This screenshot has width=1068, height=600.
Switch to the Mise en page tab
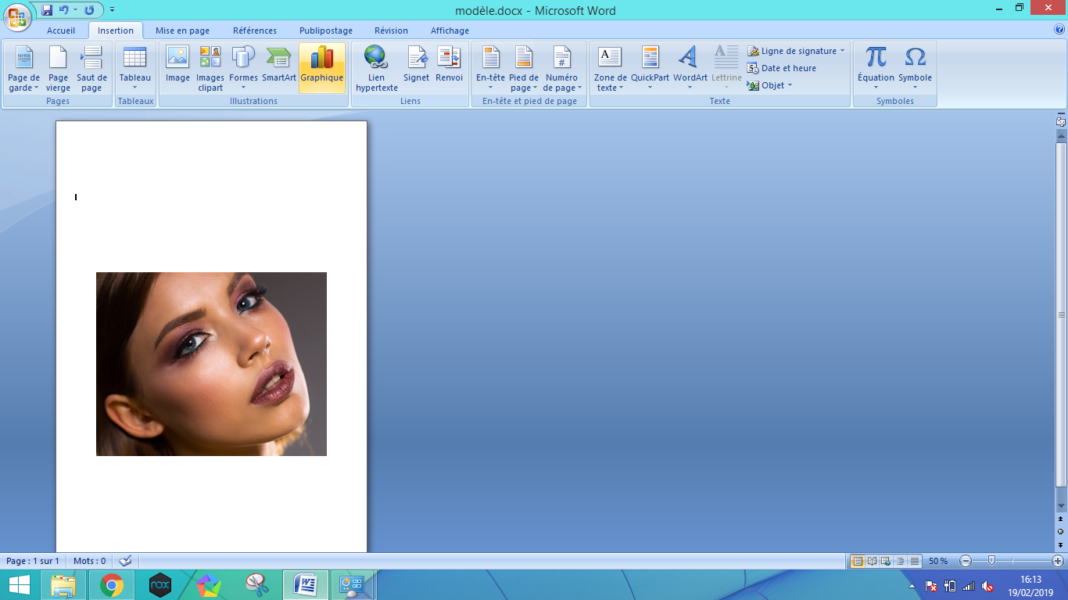click(182, 30)
